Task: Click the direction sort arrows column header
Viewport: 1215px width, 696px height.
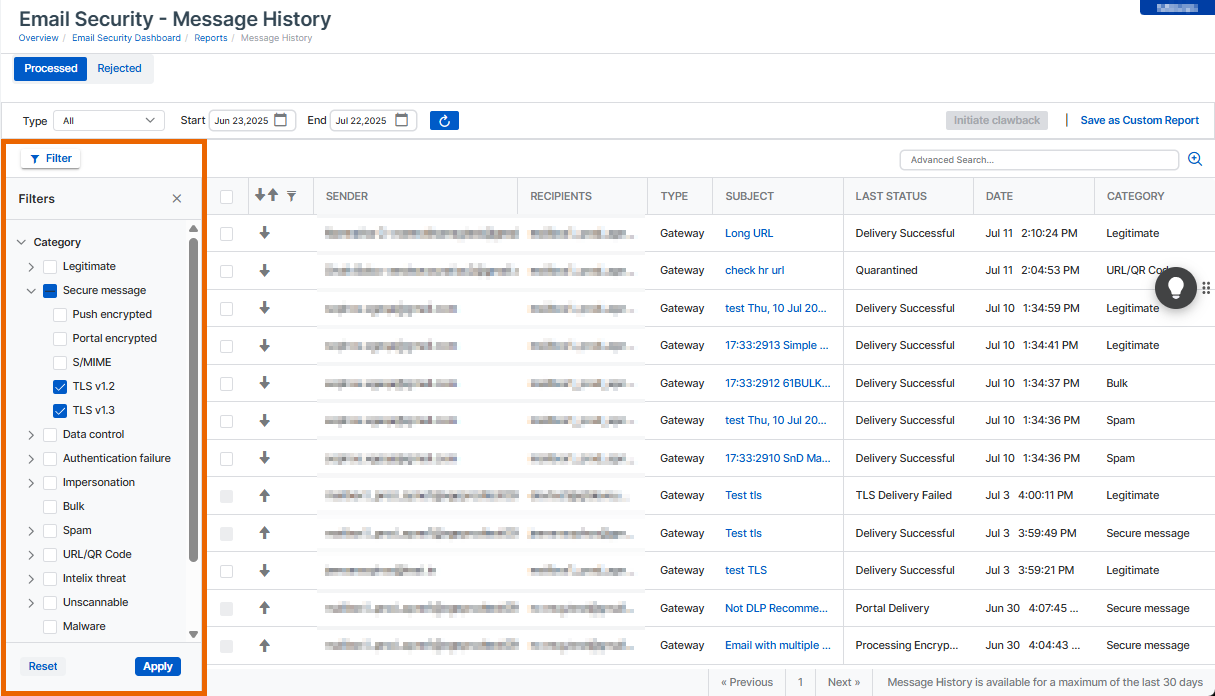Action: (x=267, y=196)
